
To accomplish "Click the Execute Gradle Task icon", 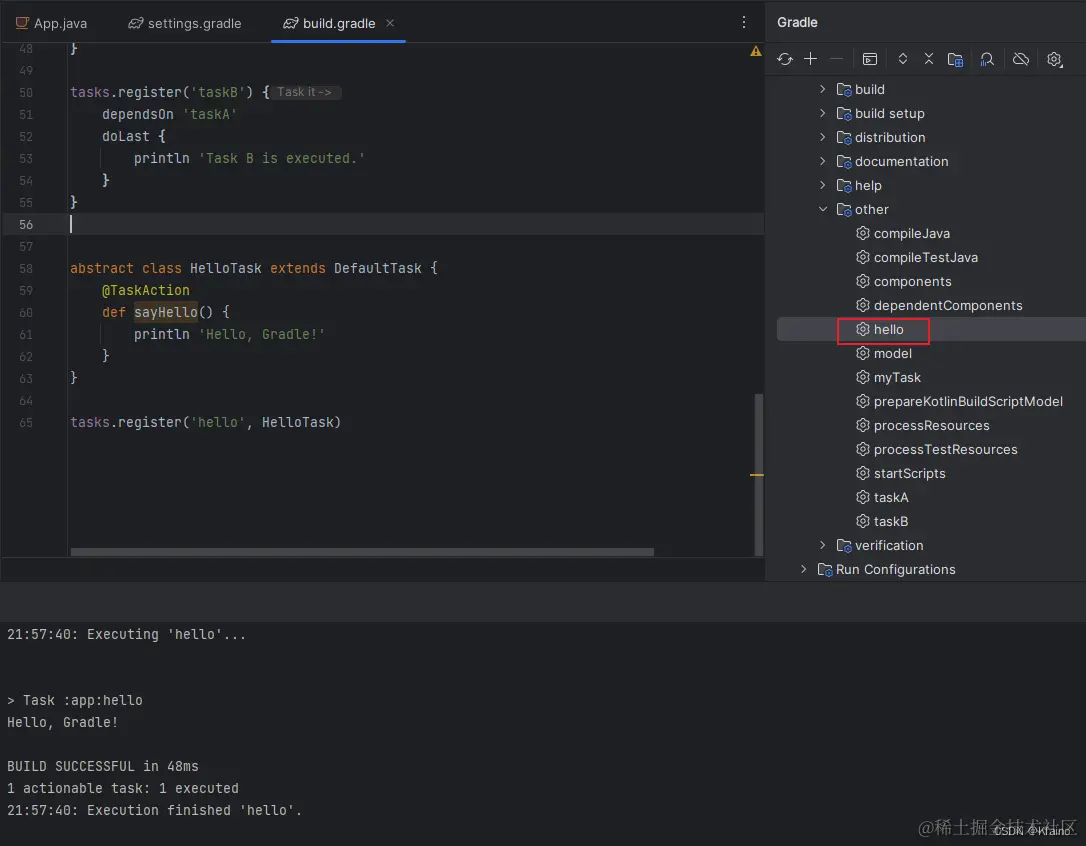I will [x=870, y=60].
